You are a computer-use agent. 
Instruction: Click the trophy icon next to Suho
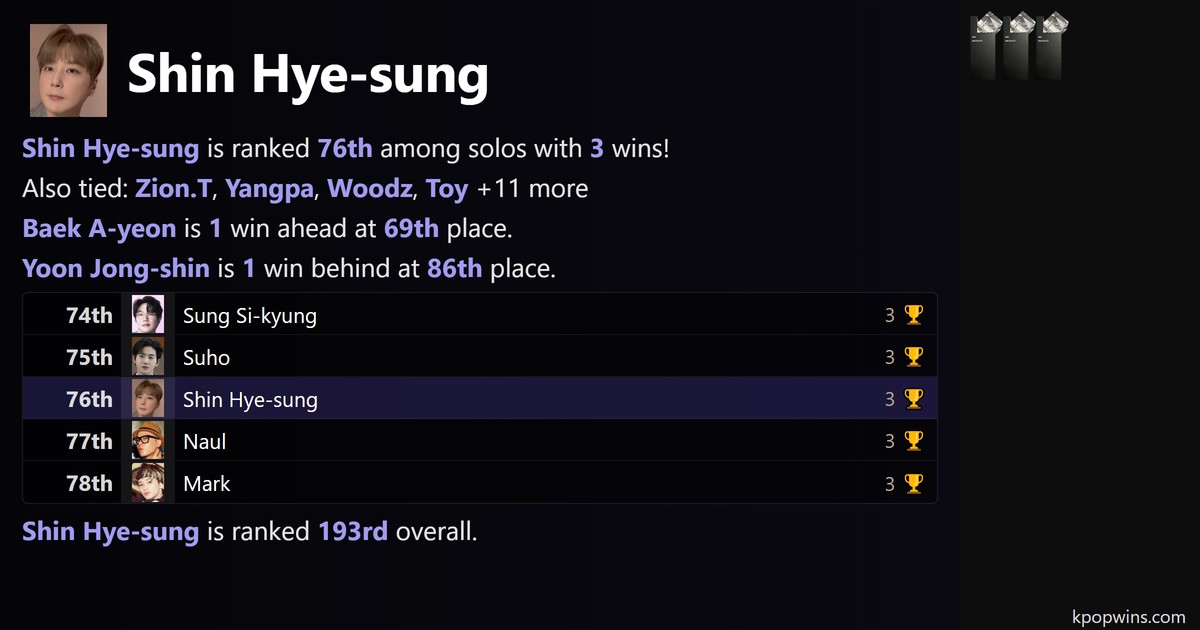tap(913, 358)
